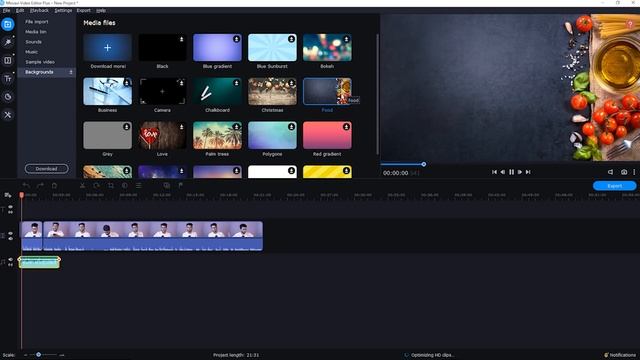Skip to previous clip in preview
Image resolution: width=640 pixels, height=360 pixels.
494,172
